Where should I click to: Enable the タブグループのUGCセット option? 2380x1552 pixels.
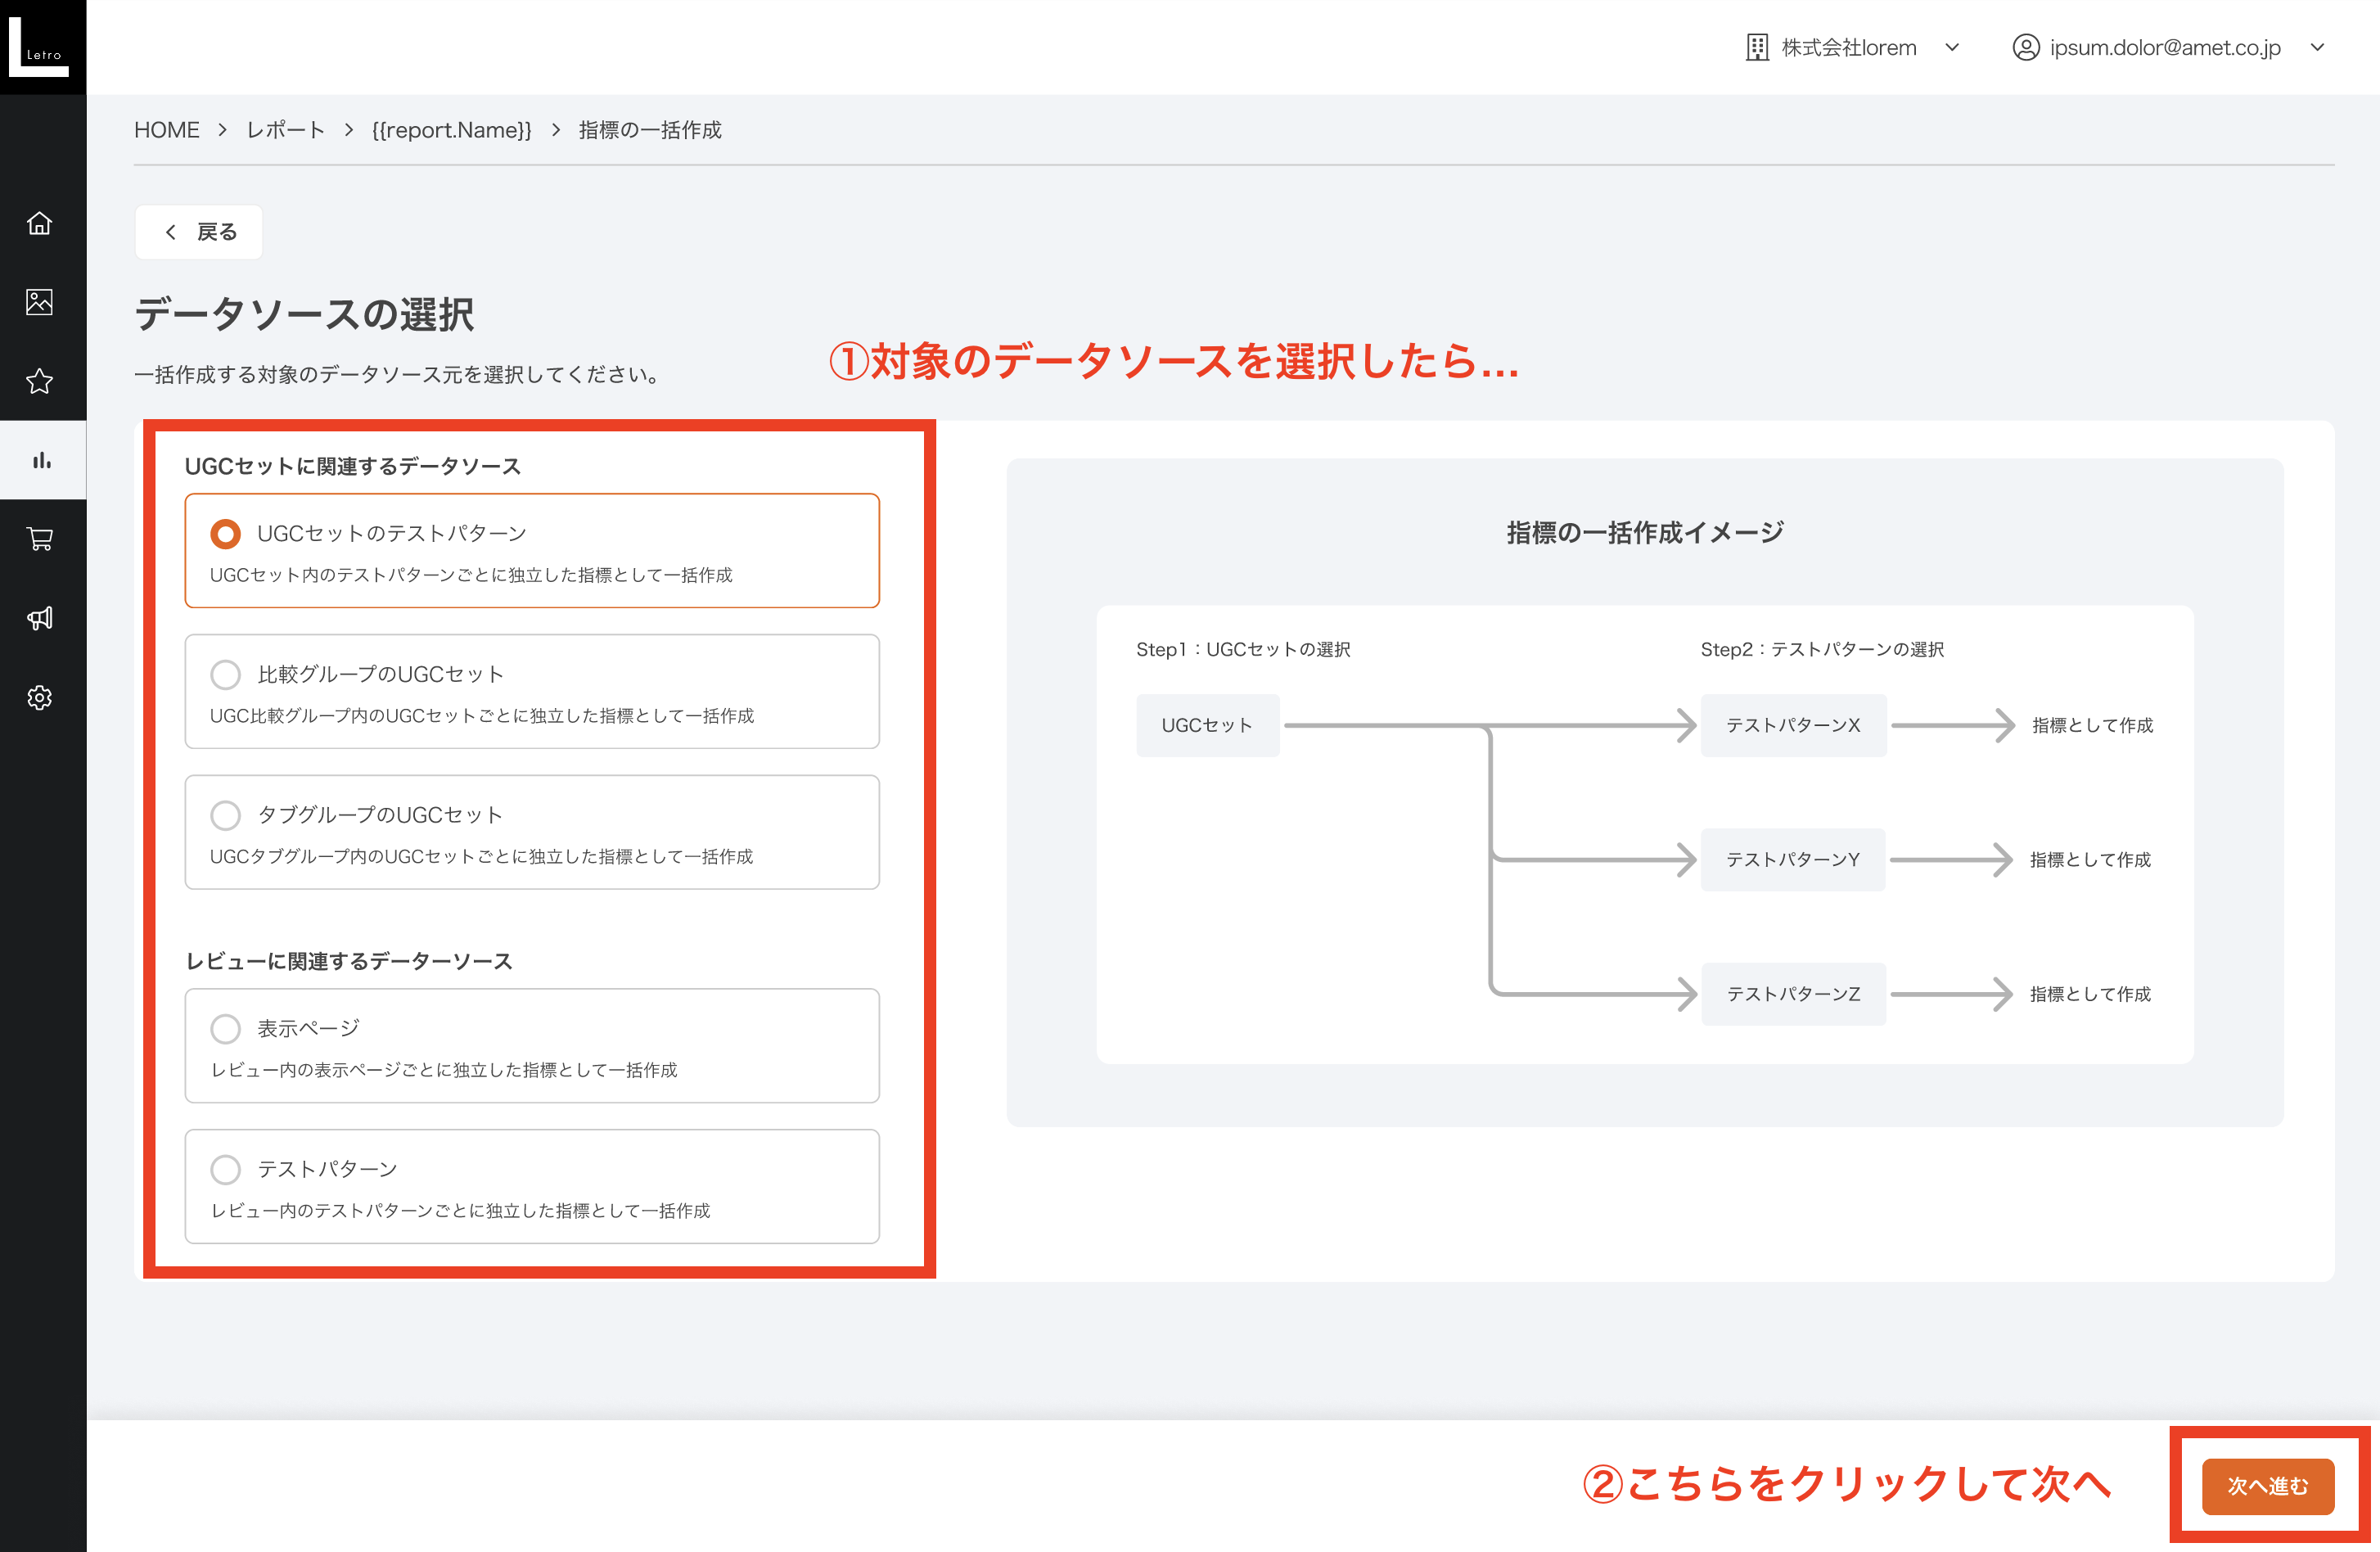(225, 815)
